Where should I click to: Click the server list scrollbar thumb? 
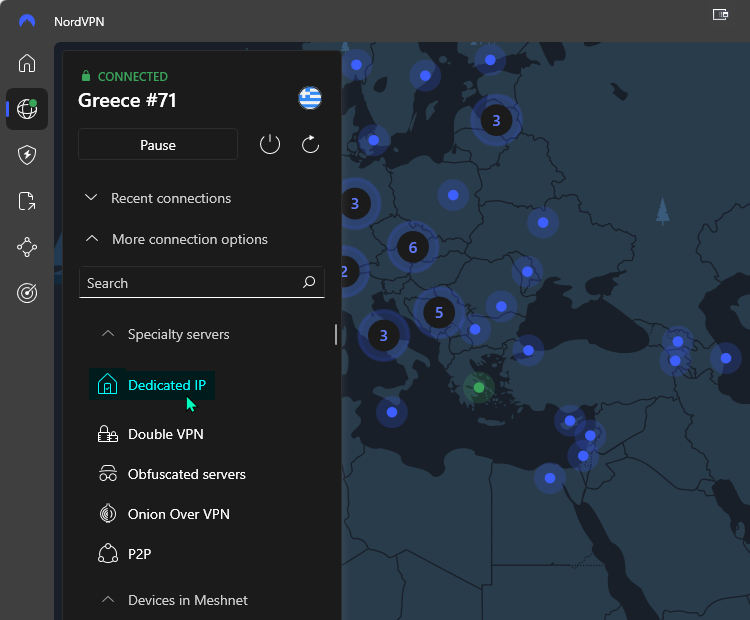pyautogui.click(x=336, y=334)
